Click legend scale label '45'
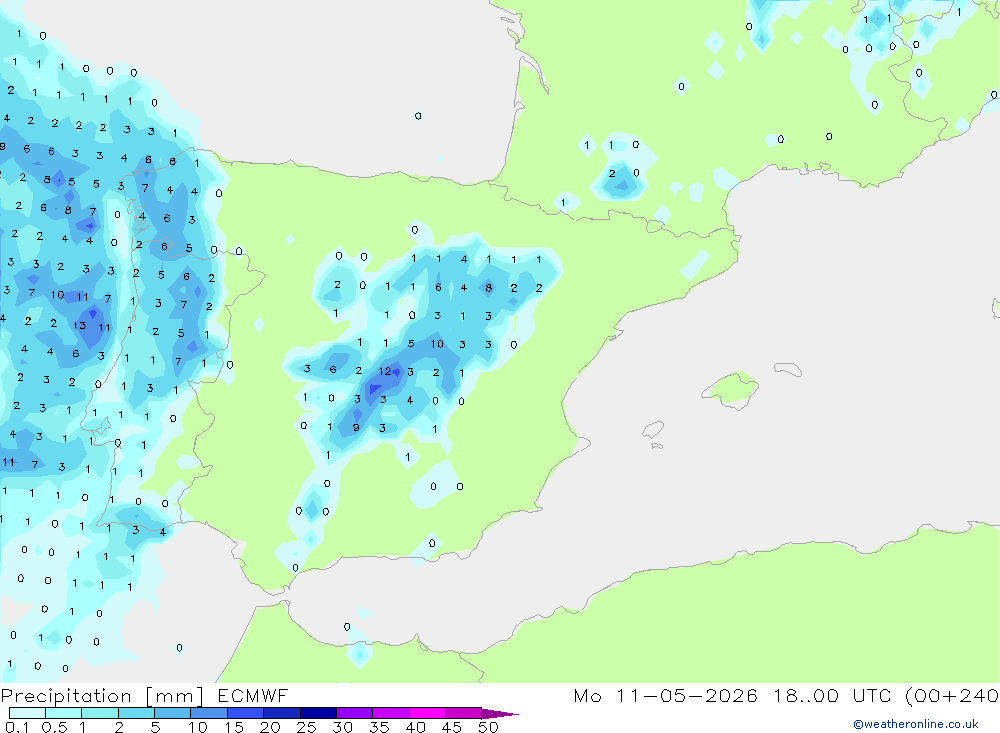The height and width of the screenshot is (733, 1000). [452, 727]
